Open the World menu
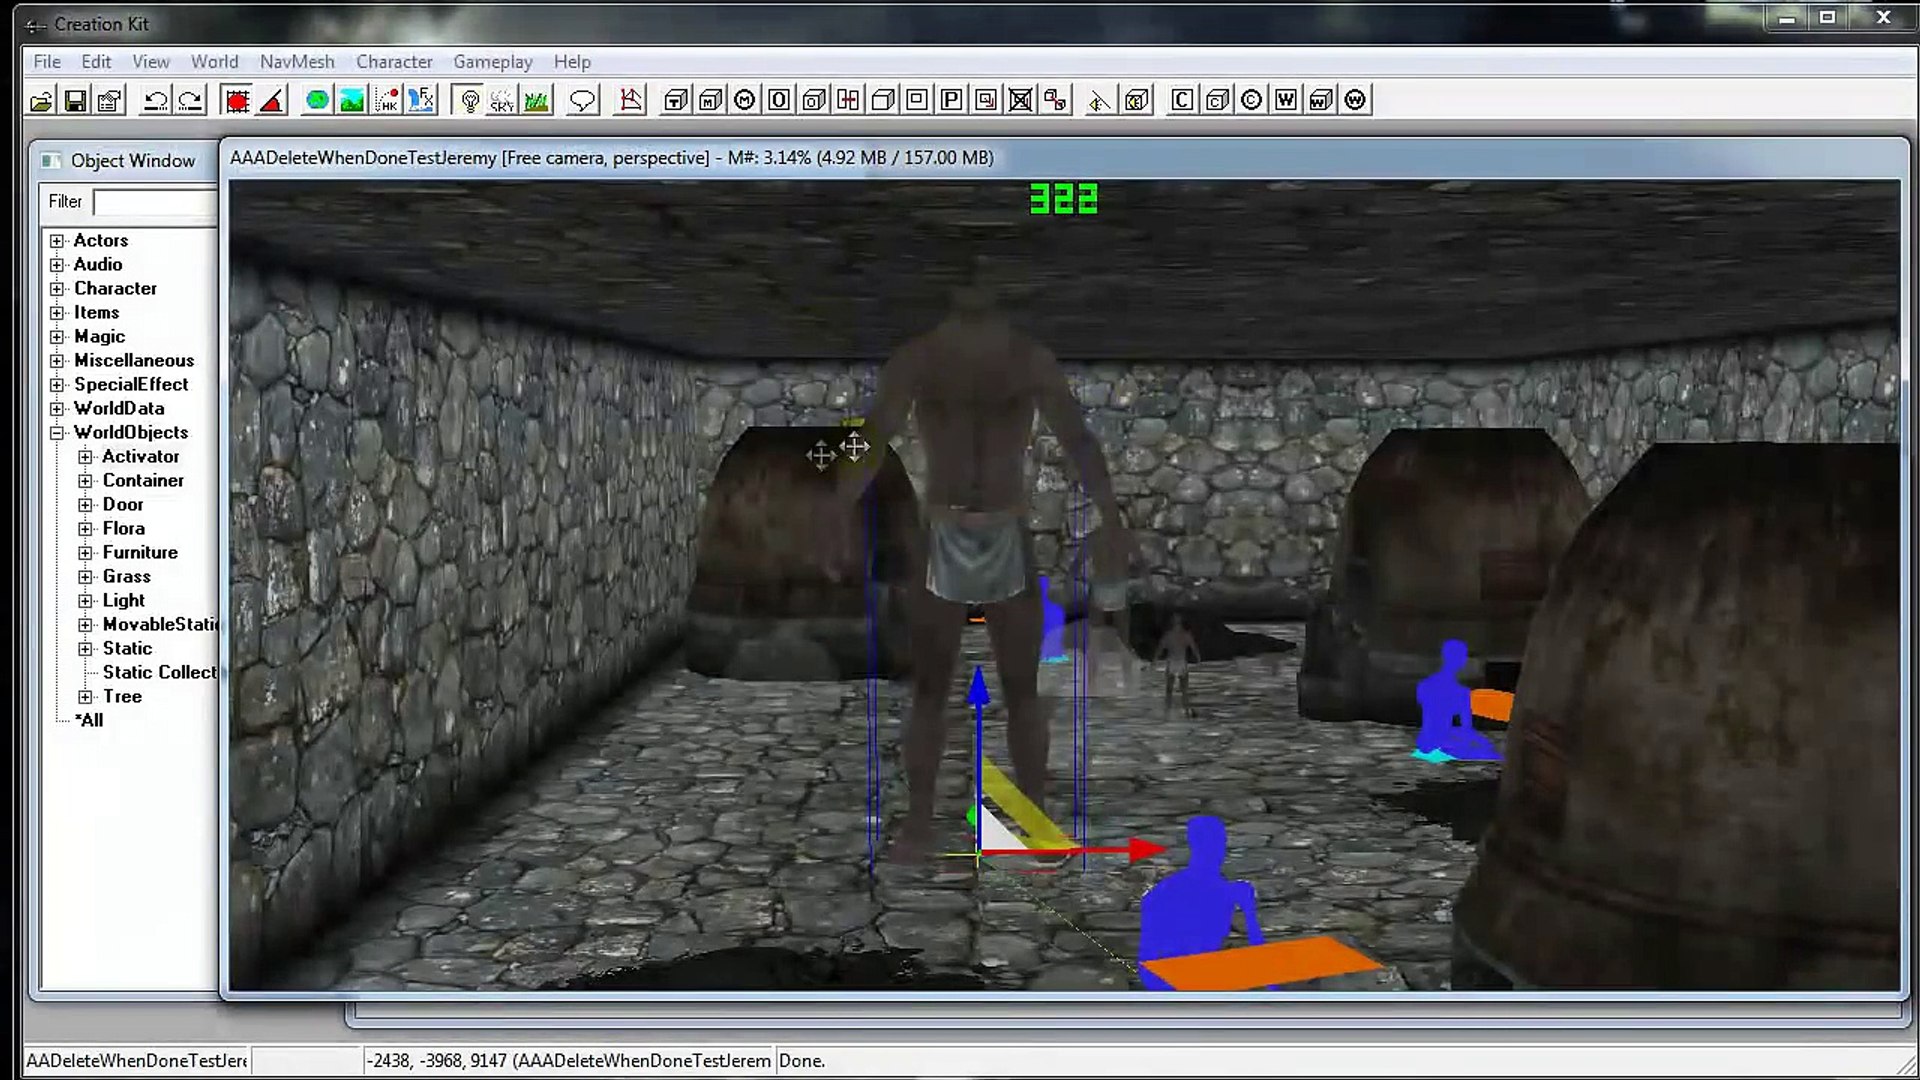 click(x=215, y=61)
